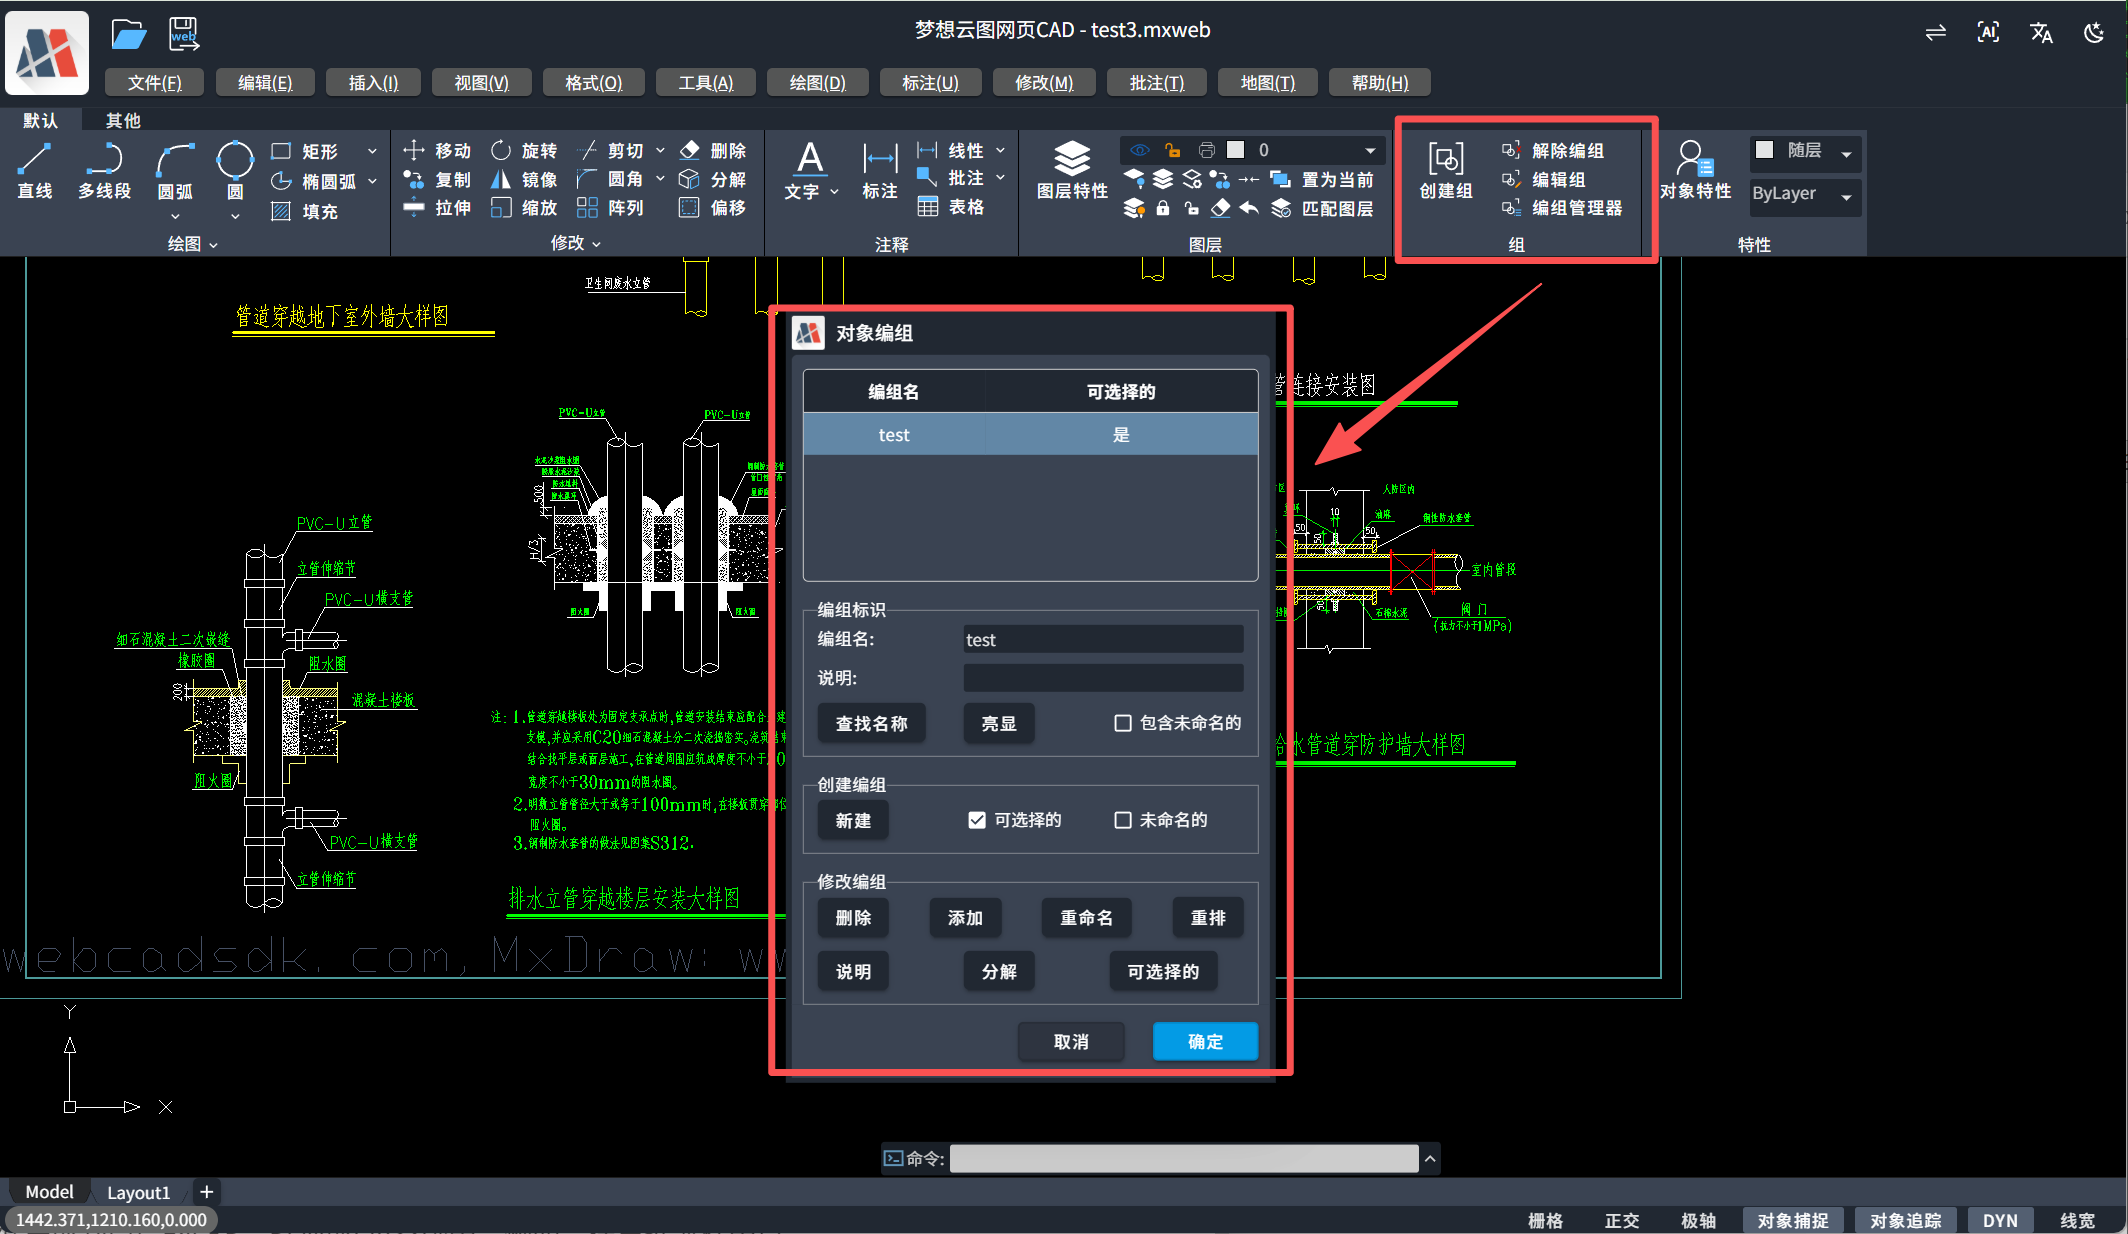2128x1234 pixels.
Task: Expand the 圆弧 arc options arrow
Action: click(175, 215)
